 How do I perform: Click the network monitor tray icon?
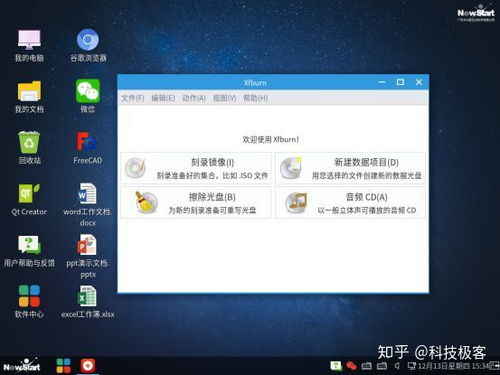pos(412,366)
